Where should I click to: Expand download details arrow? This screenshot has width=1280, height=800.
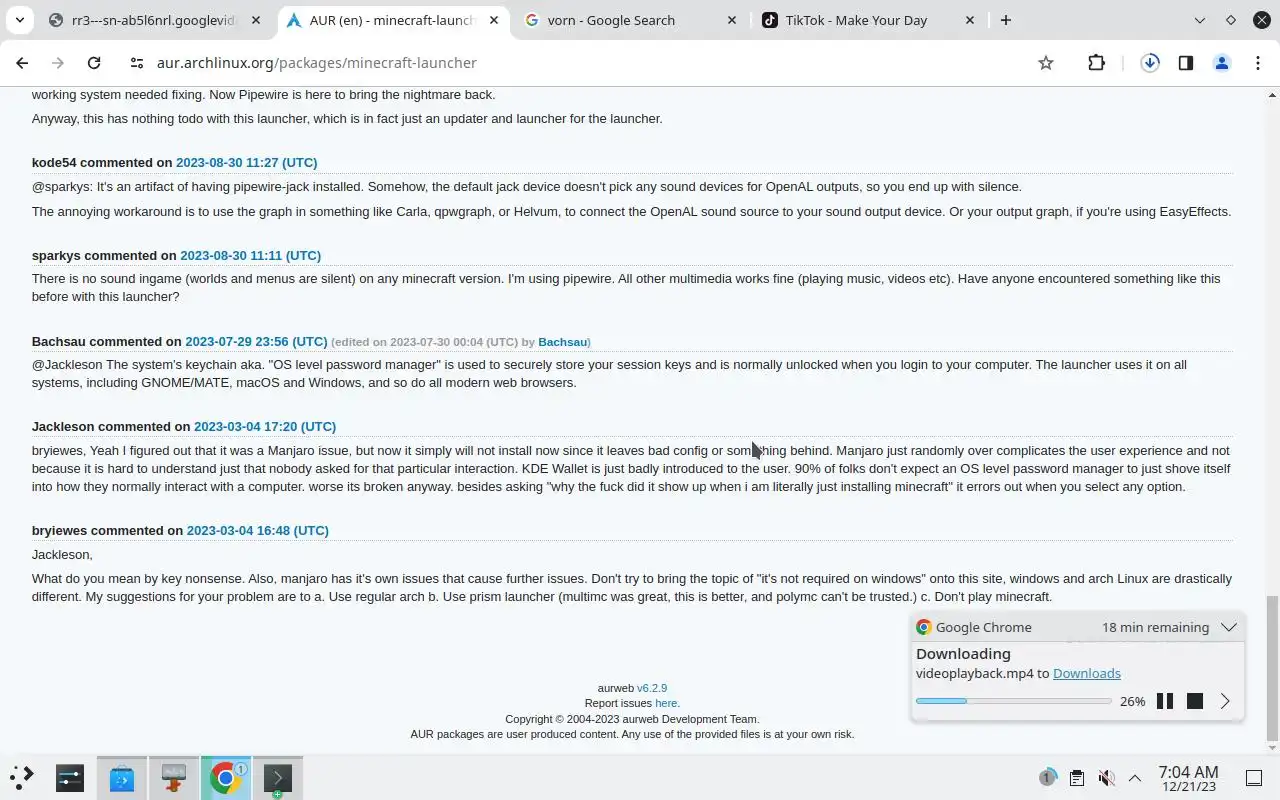pos(1225,701)
